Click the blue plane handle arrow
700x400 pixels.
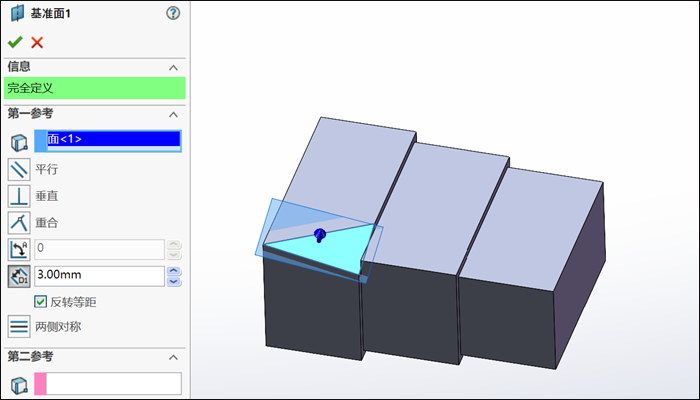pos(320,235)
